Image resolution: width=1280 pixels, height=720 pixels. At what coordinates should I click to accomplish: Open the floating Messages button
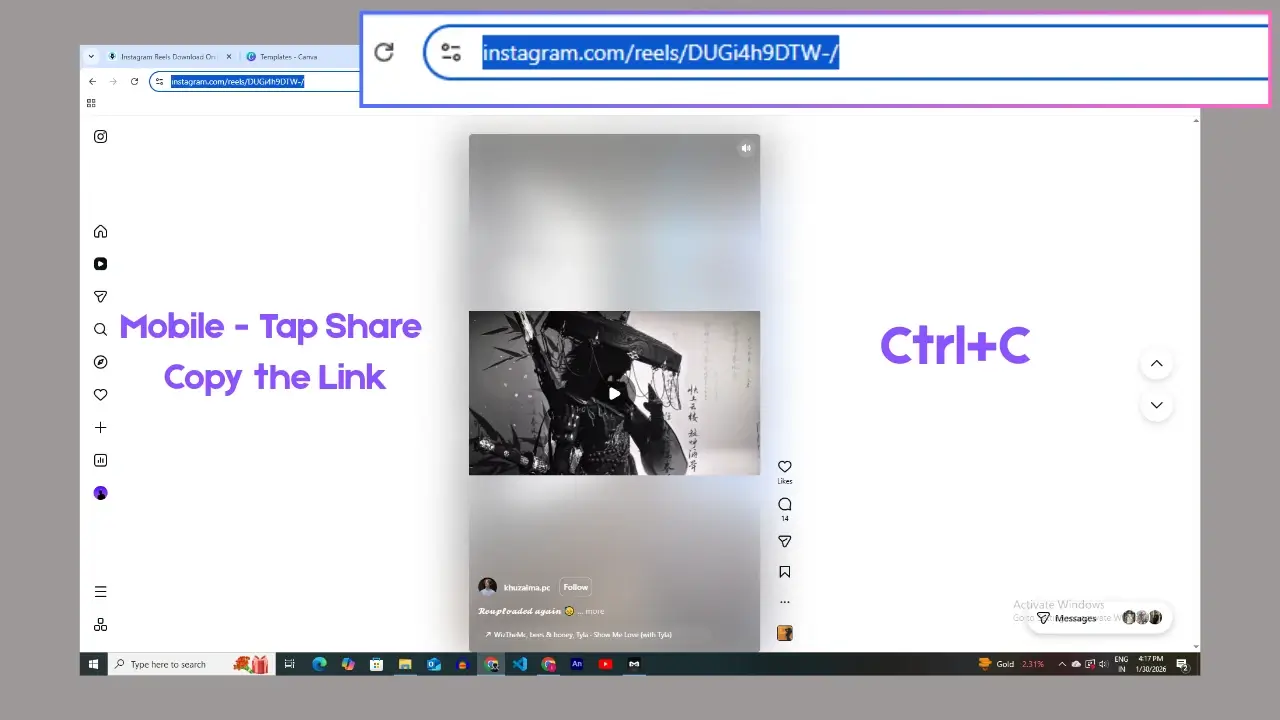[1100, 618]
